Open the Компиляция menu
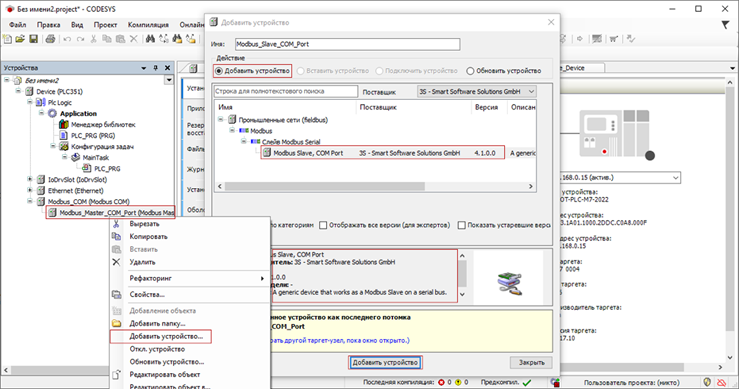The height and width of the screenshot is (389, 739). pos(148,25)
